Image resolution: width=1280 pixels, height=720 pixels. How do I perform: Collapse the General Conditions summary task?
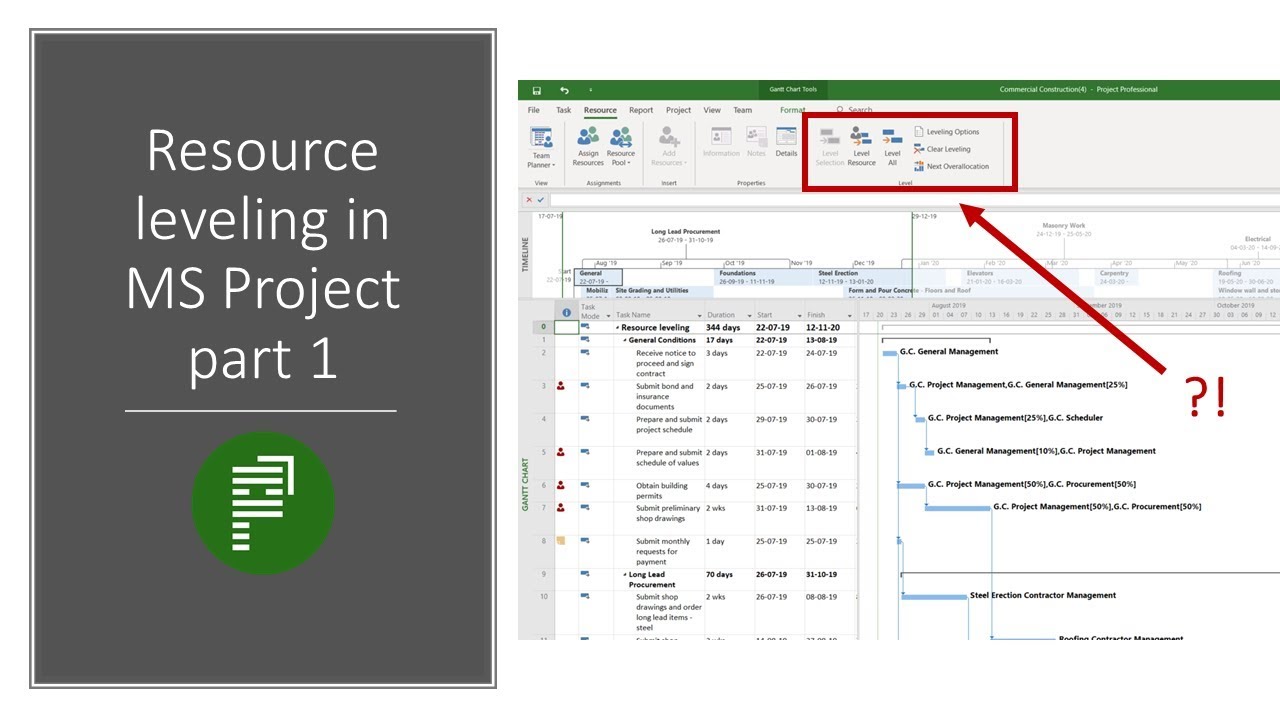click(625, 340)
